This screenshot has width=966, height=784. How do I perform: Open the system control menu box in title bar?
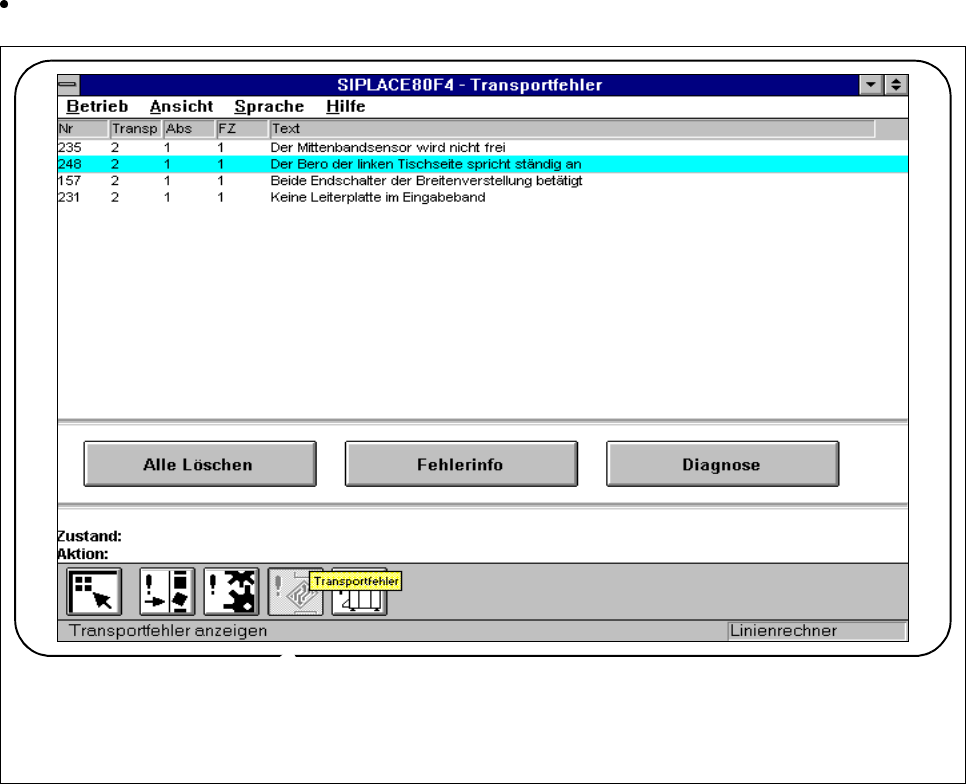click(68, 85)
